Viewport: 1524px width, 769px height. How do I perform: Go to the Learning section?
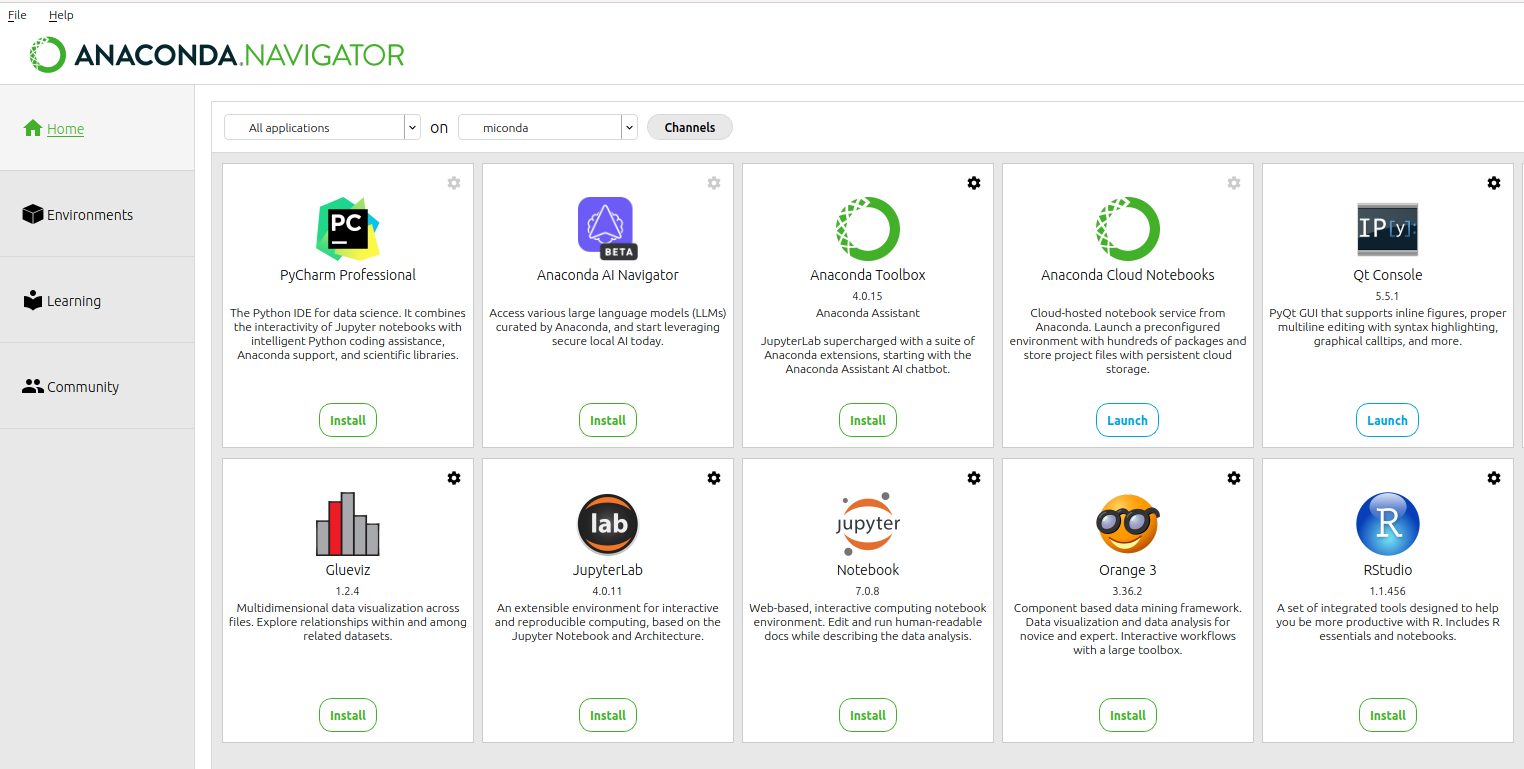pos(73,301)
